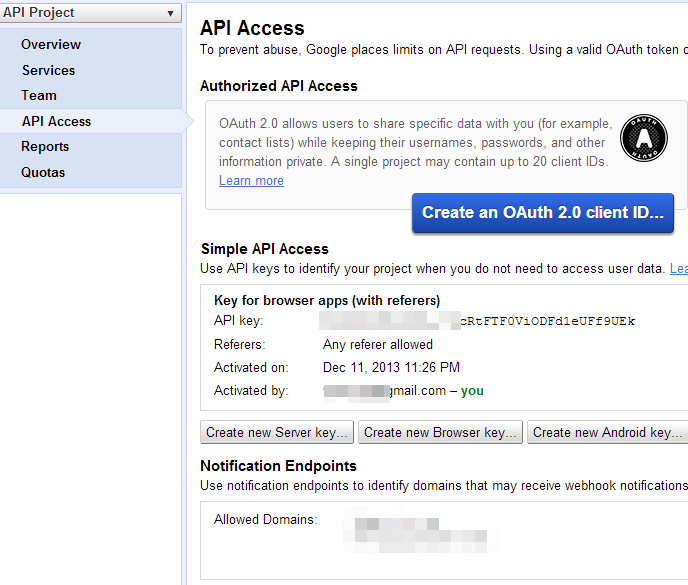Click the blurred allowed domains value
The width and height of the screenshot is (688, 585).
(420, 530)
